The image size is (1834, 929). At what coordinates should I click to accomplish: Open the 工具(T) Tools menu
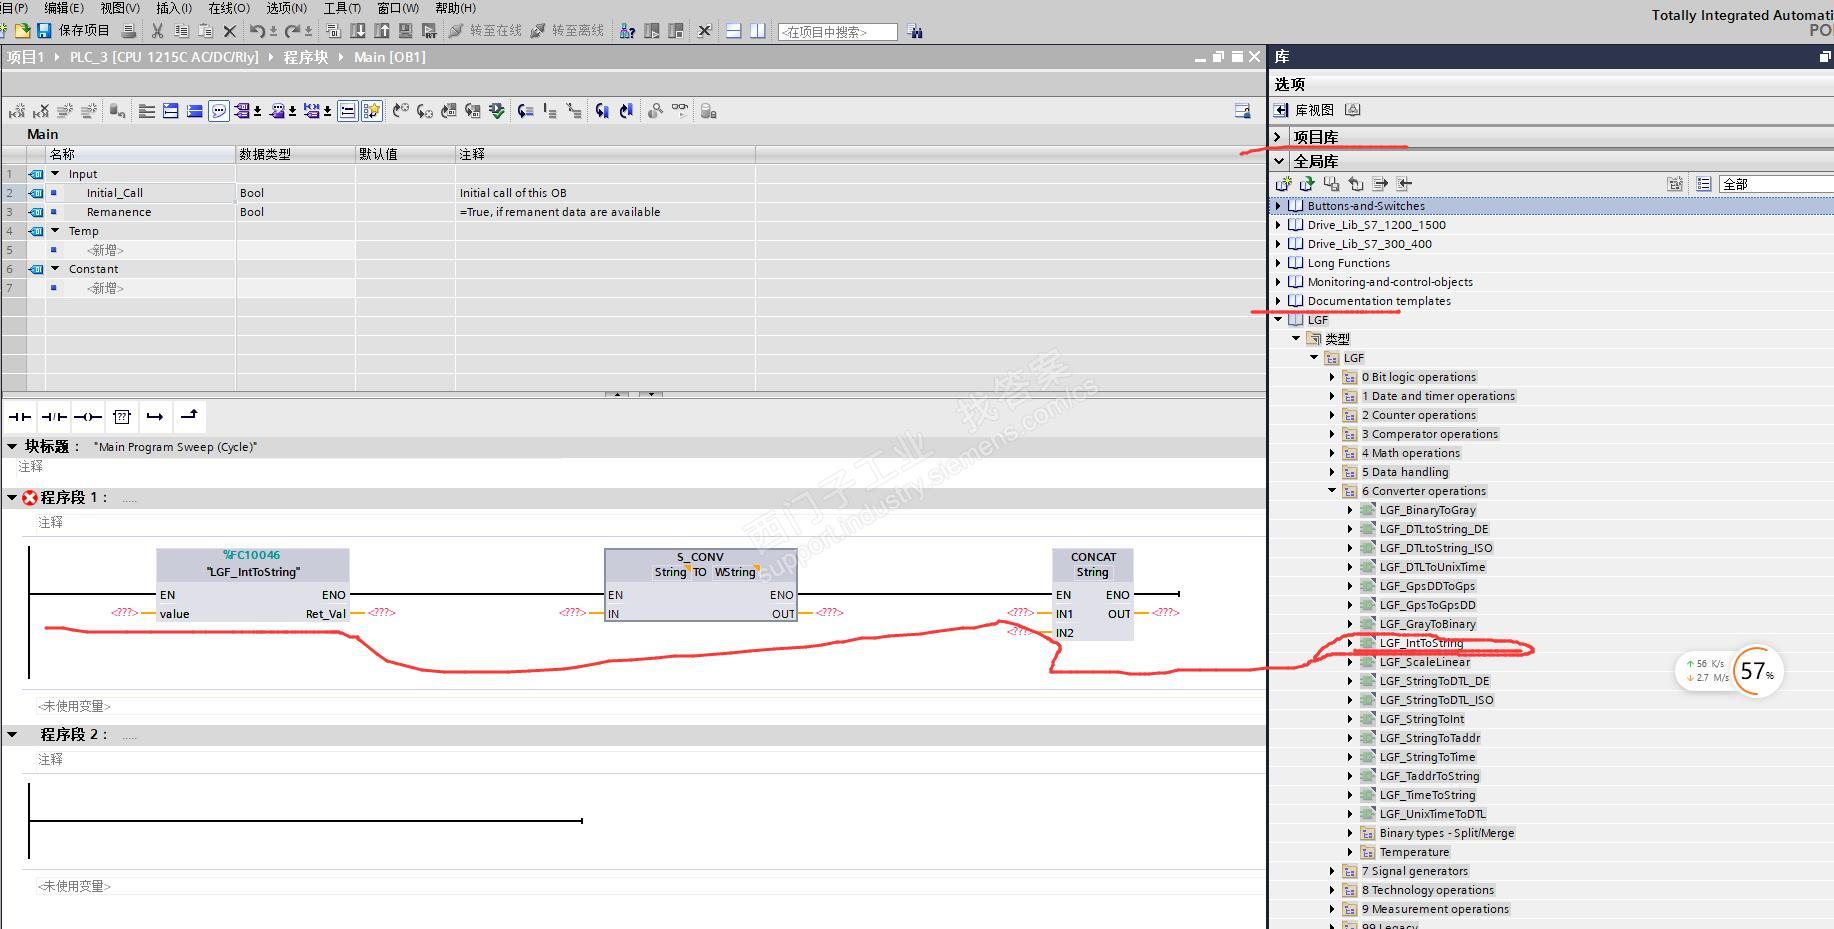coord(342,8)
